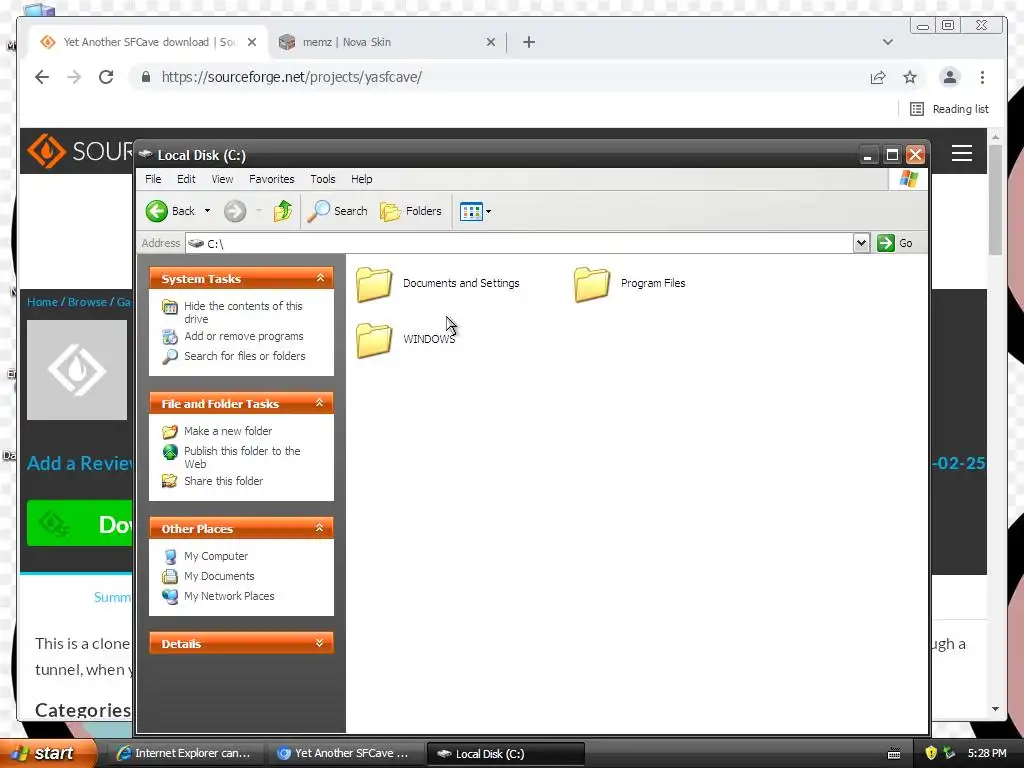Click the drive icon in Explorer title bar
The image size is (1024, 768).
click(x=146, y=155)
